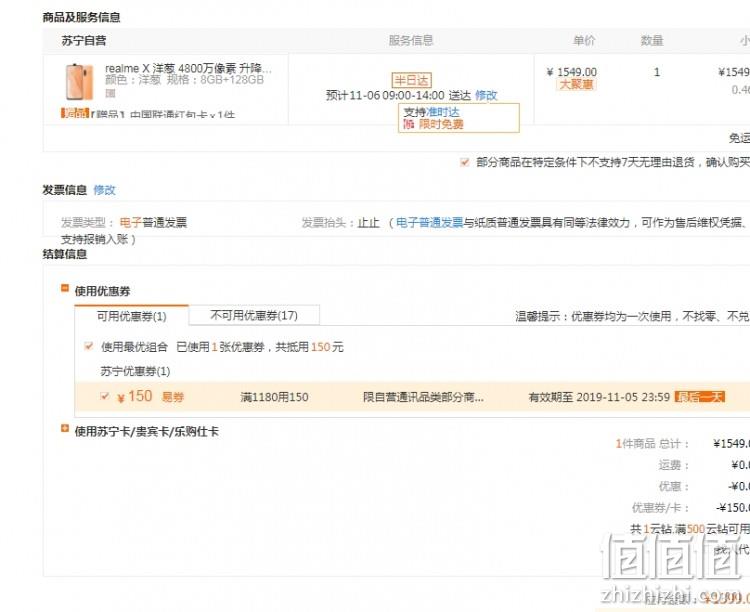Click the 最后一天 coupon badge
This screenshot has height=612, width=750.
tap(700, 397)
